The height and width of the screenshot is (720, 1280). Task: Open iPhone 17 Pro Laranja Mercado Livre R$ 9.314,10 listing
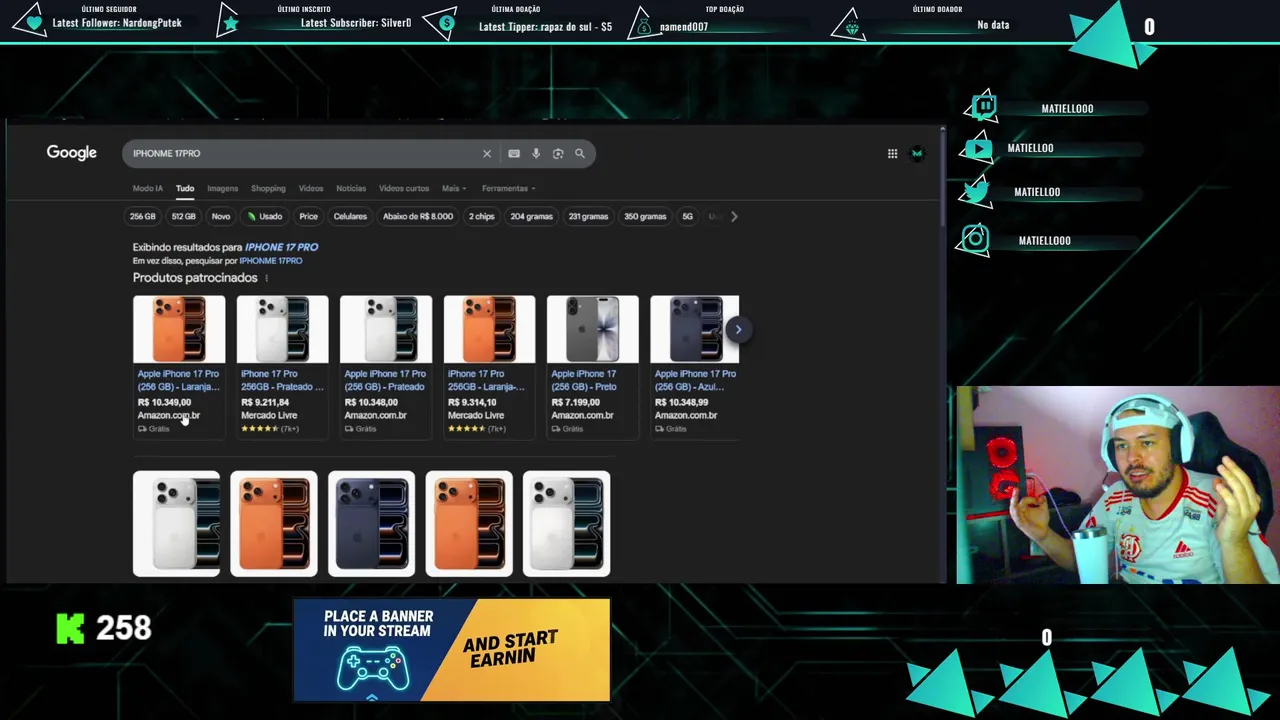(x=488, y=380)
